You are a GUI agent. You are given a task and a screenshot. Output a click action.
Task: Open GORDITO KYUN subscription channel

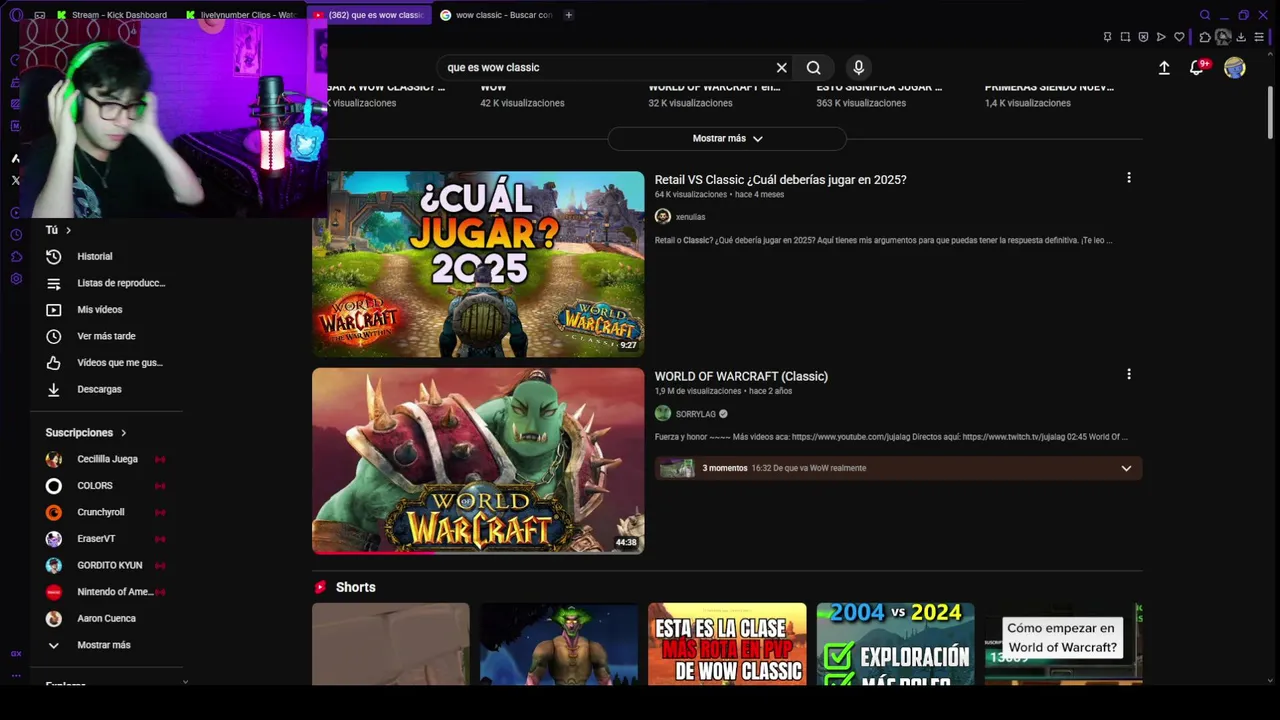tap(110, 565)
